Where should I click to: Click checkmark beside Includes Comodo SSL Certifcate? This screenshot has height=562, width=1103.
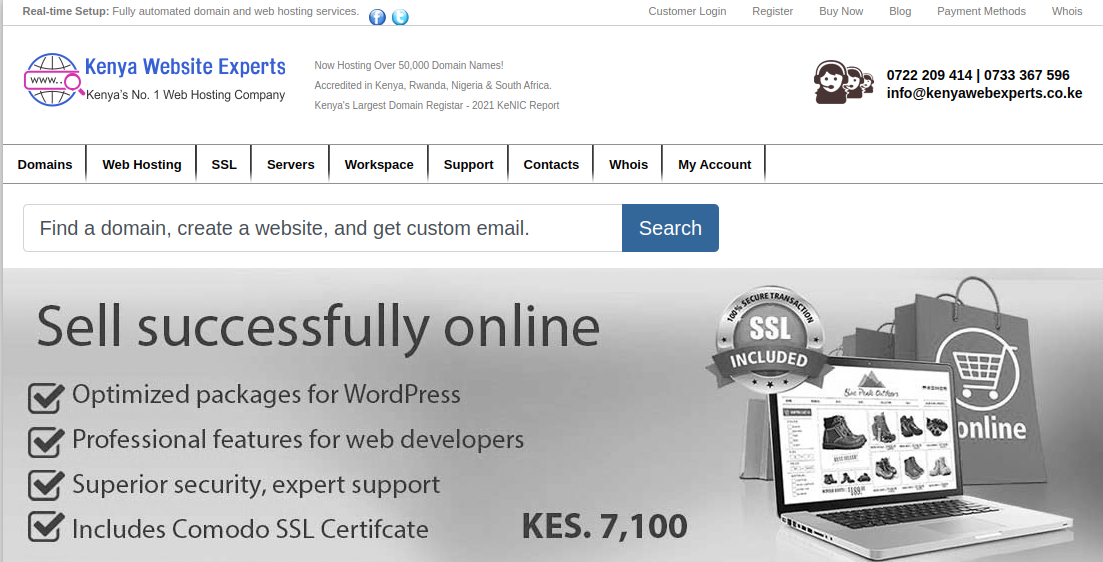(x=46, y=527)
